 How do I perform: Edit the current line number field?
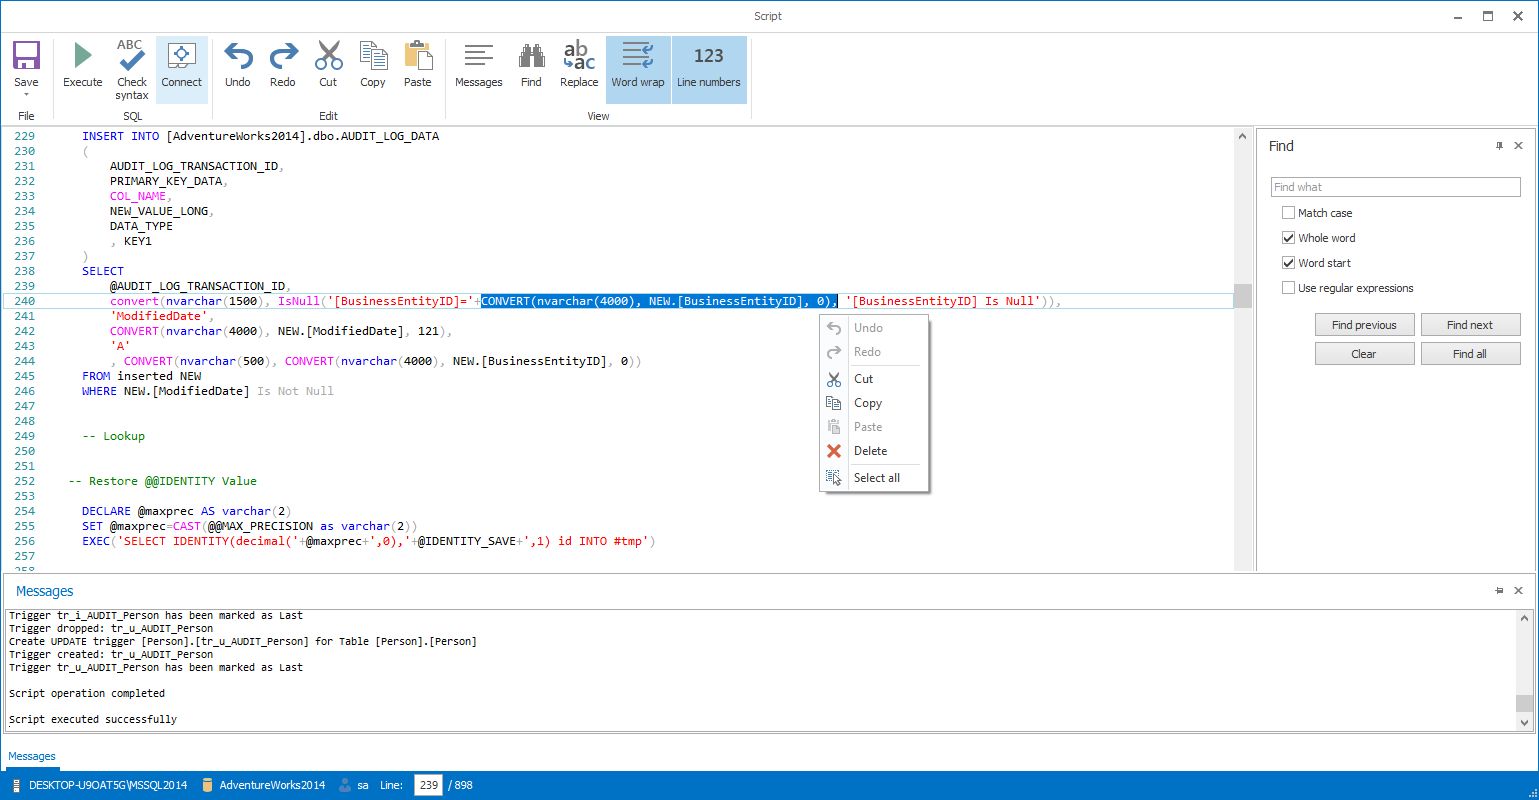pos(428,785)
